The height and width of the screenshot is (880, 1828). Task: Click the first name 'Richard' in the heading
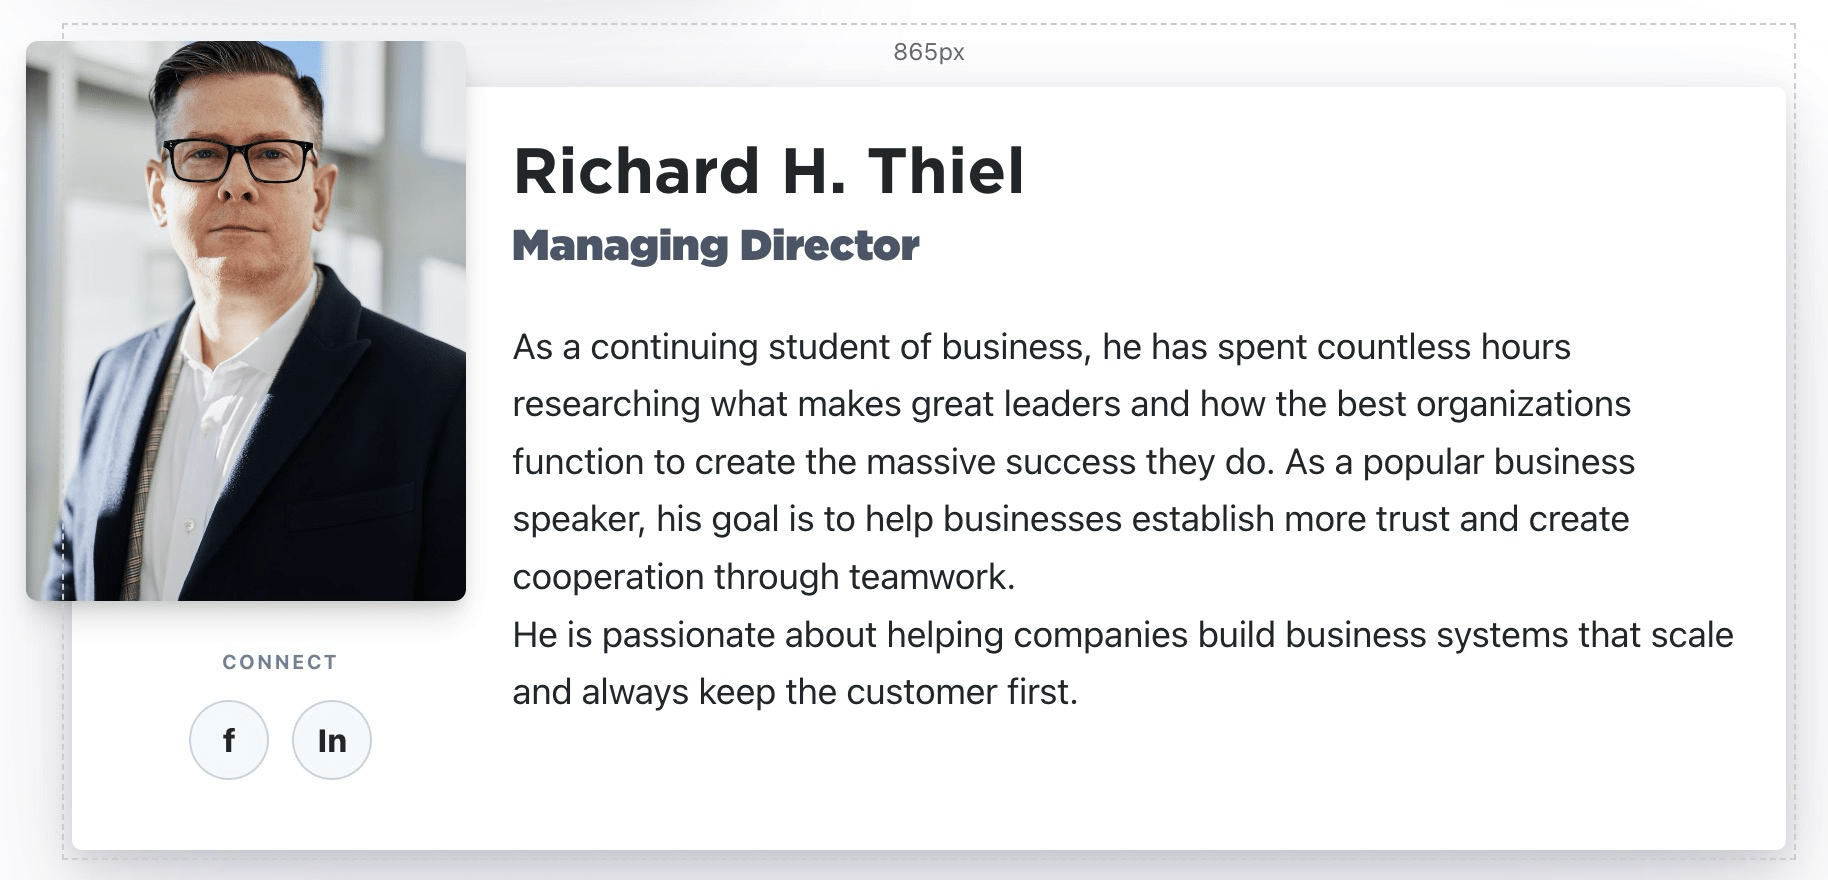(x=637, y=171)
